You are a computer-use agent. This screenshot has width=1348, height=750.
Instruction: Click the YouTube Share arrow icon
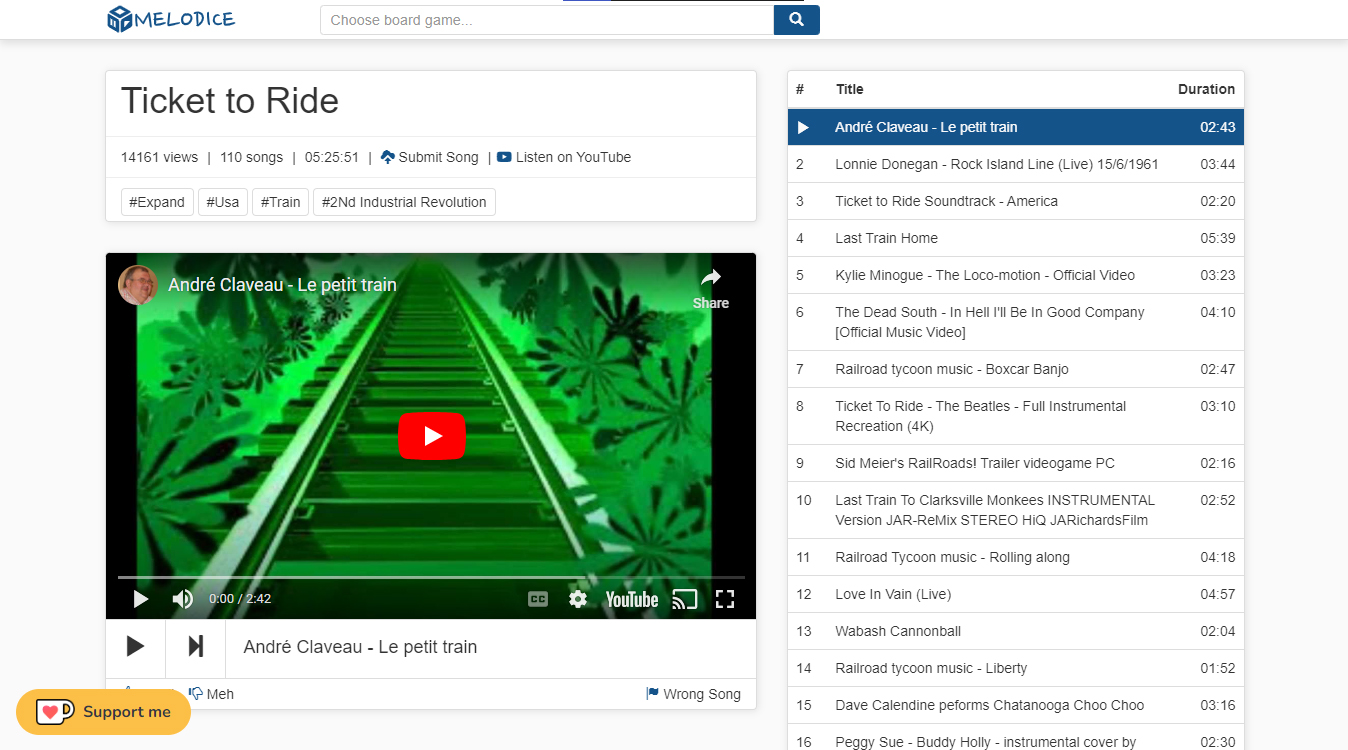point(711,279)
